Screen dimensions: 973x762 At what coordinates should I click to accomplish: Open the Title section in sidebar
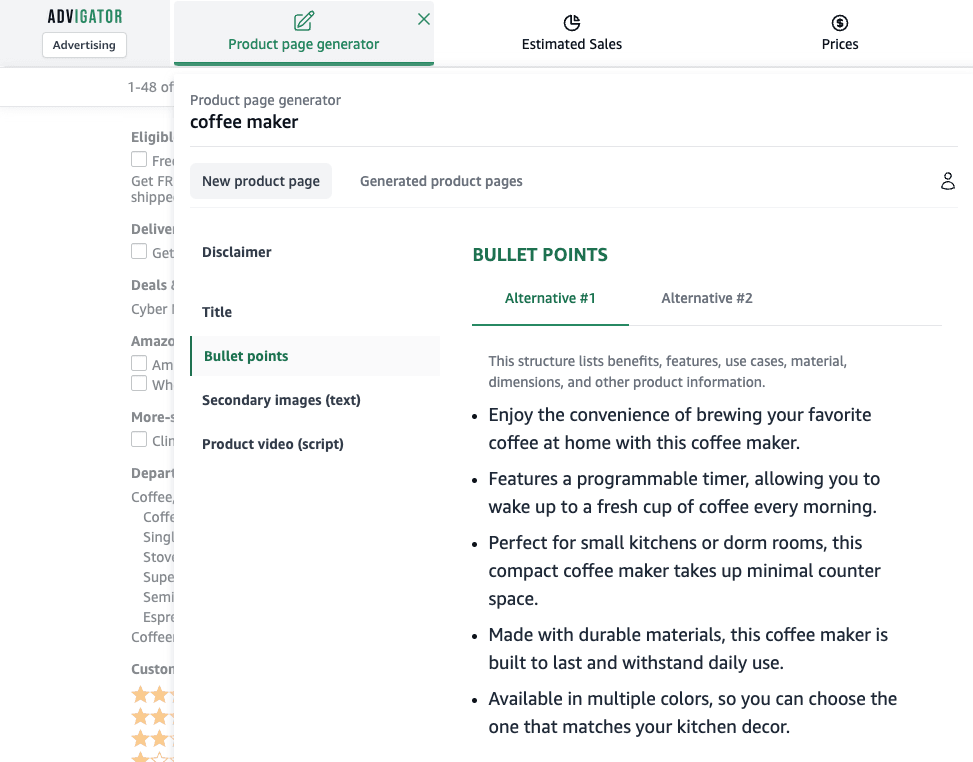[x=217, y=312]
